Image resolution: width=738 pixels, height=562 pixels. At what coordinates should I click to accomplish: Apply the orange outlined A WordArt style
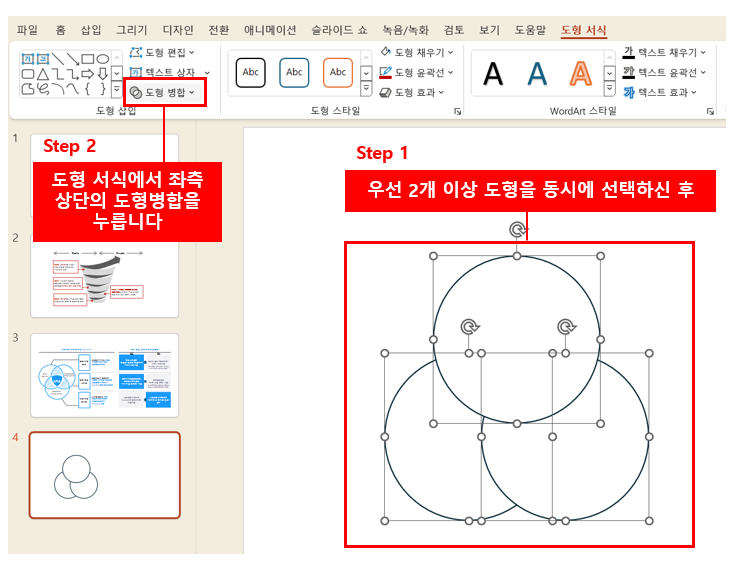581,74
